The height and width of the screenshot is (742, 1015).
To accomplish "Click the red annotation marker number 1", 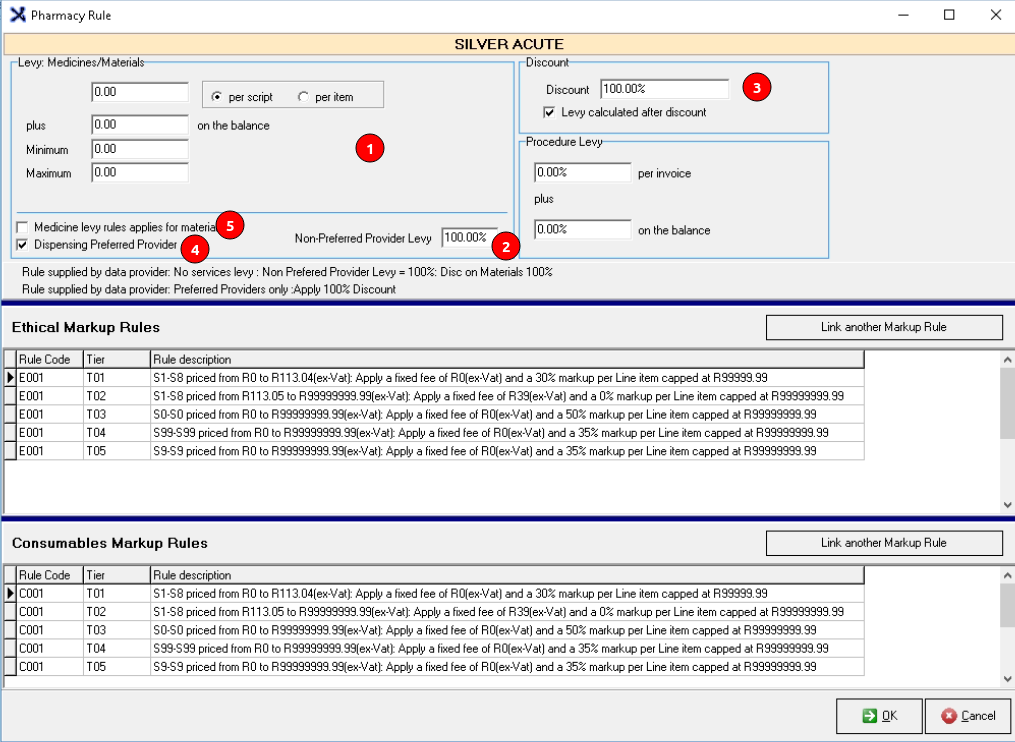I will [370, 148].
